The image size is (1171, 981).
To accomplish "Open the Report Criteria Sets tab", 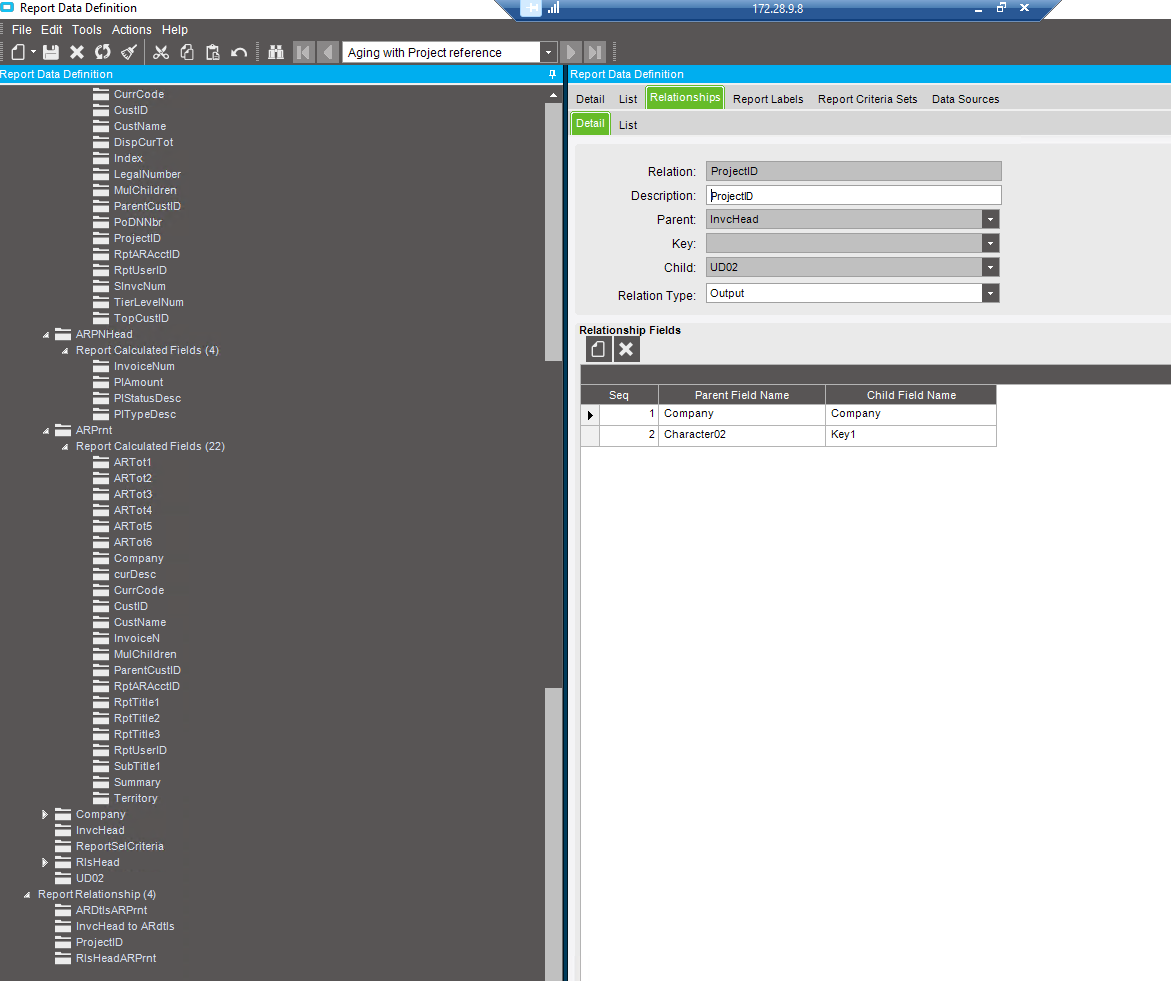I will pos(867,99).
